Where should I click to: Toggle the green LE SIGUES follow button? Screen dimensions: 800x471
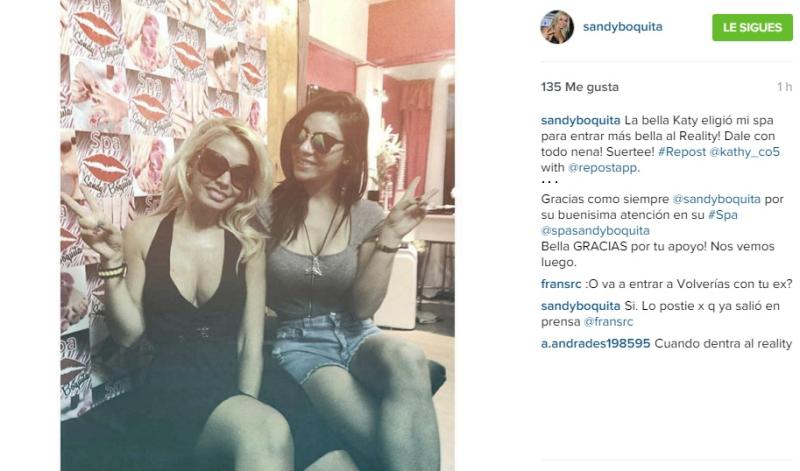coord(752,27)
